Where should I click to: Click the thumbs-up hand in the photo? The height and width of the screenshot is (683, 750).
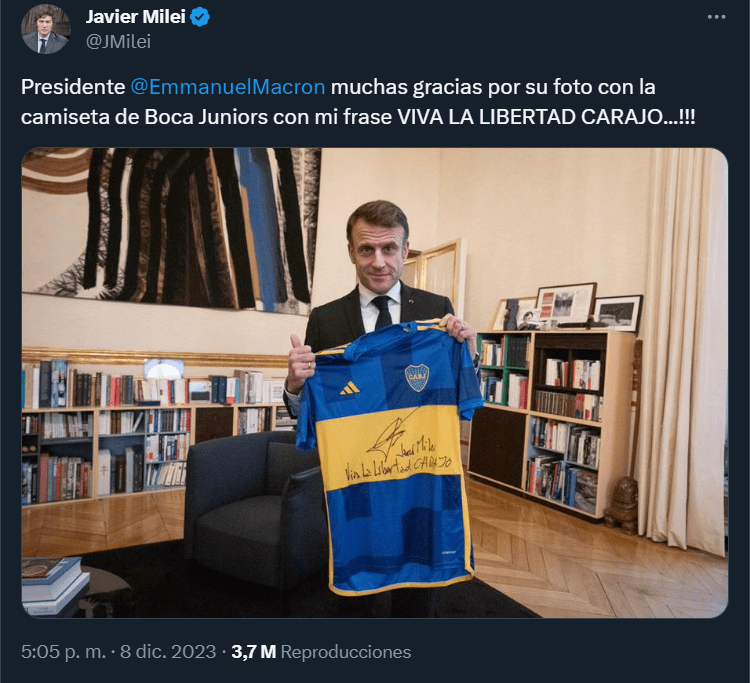coord(300,364)
